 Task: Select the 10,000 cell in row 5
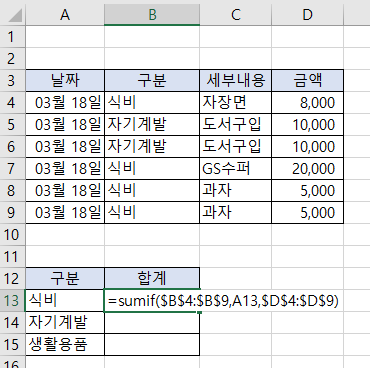(307, 125)
